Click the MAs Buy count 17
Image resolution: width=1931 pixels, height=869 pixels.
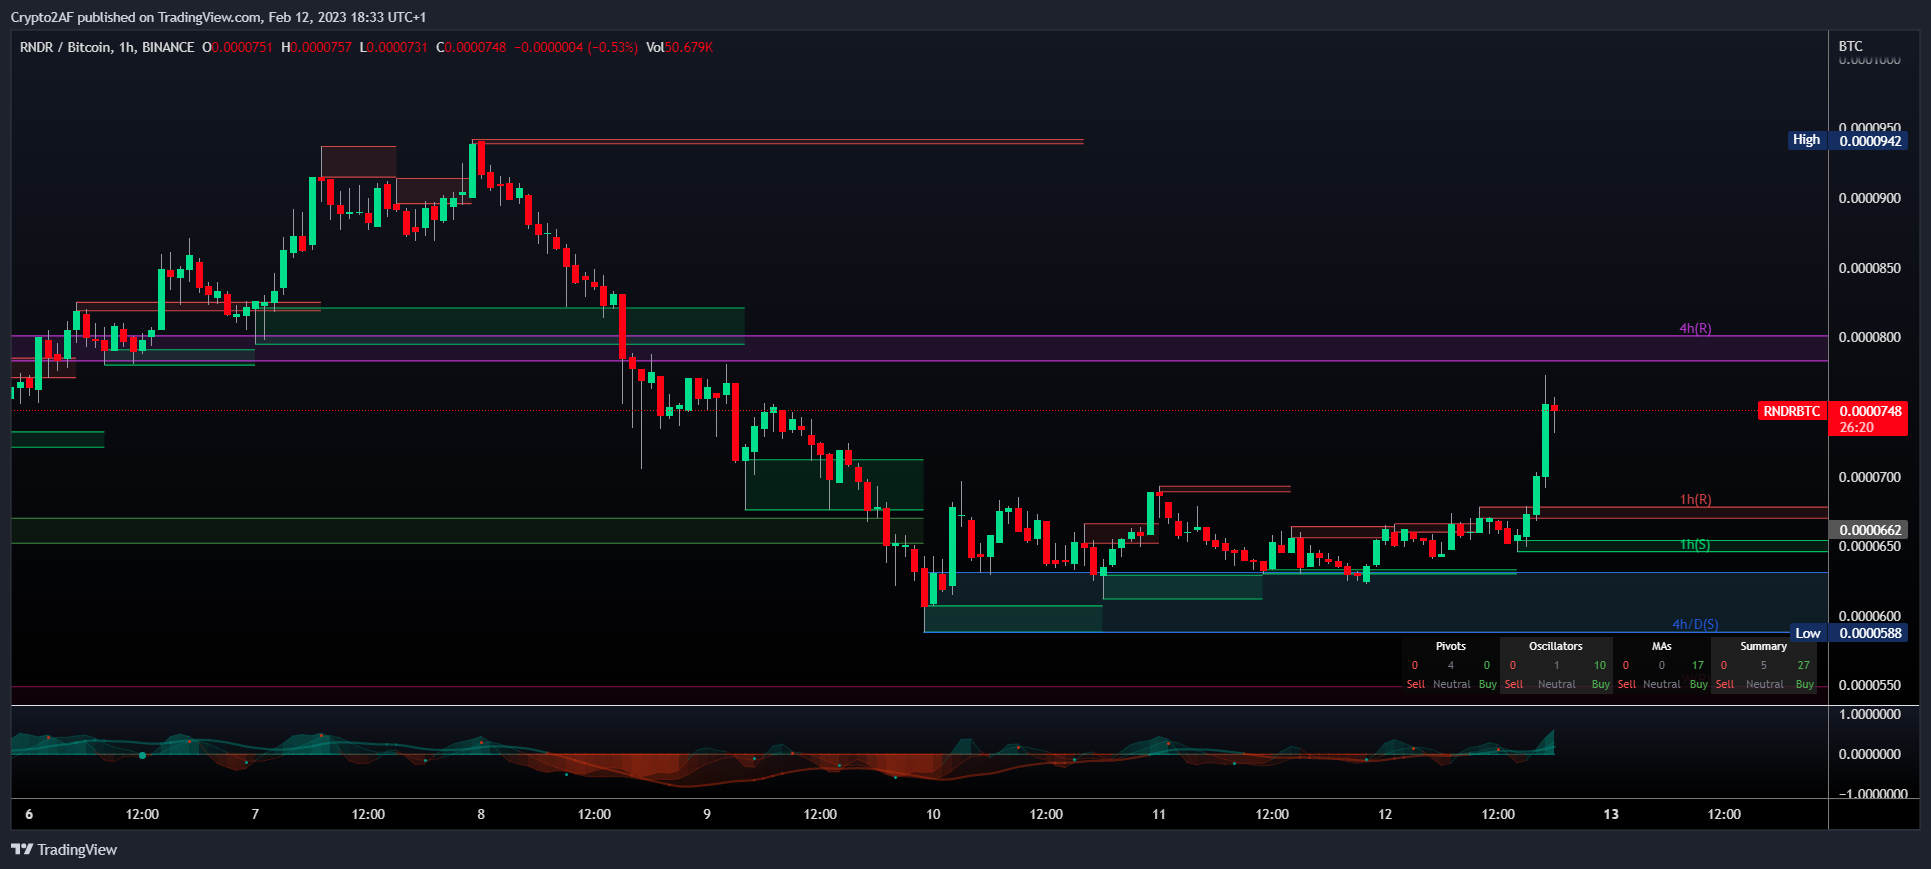click(1697, 665)
